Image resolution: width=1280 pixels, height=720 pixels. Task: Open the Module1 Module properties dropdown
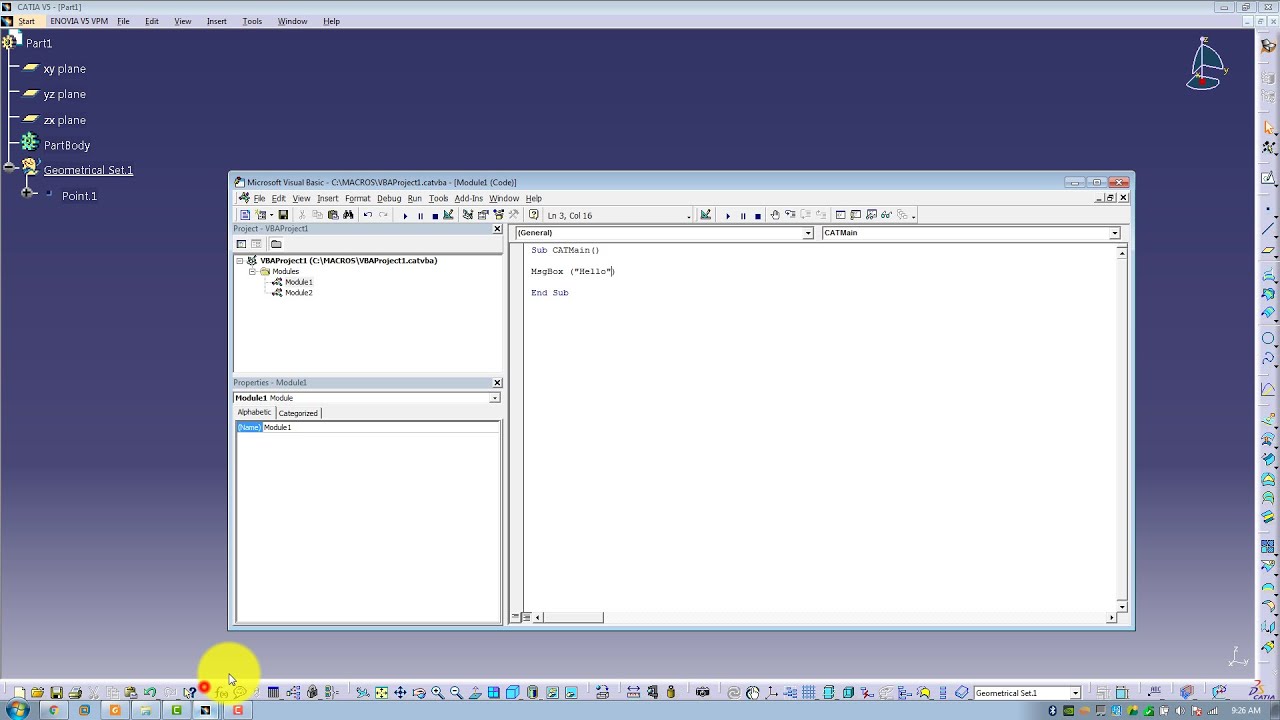point(494,398)
